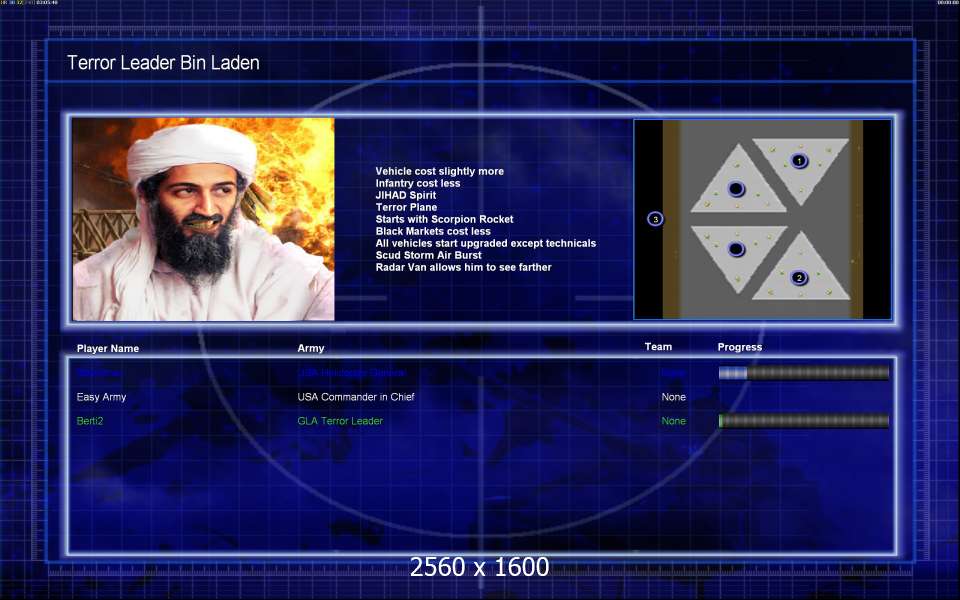Select start position marker 1 on map

coord(799,161)
